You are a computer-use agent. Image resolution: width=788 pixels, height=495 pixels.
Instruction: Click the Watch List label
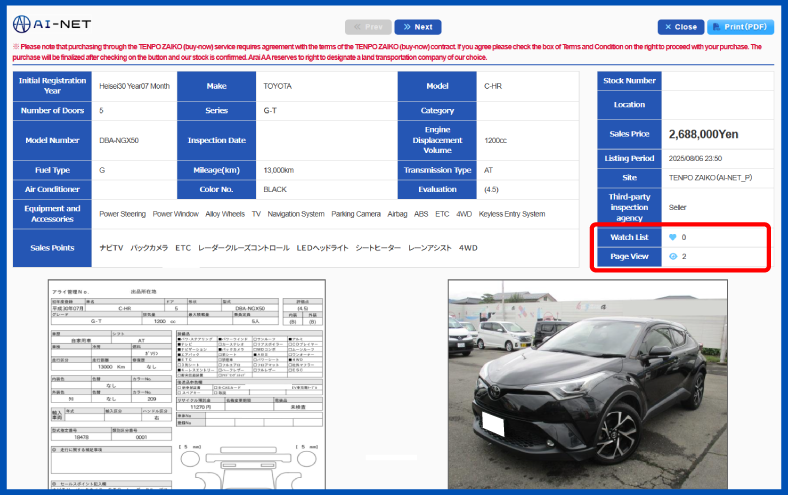(x=629, y=237)
